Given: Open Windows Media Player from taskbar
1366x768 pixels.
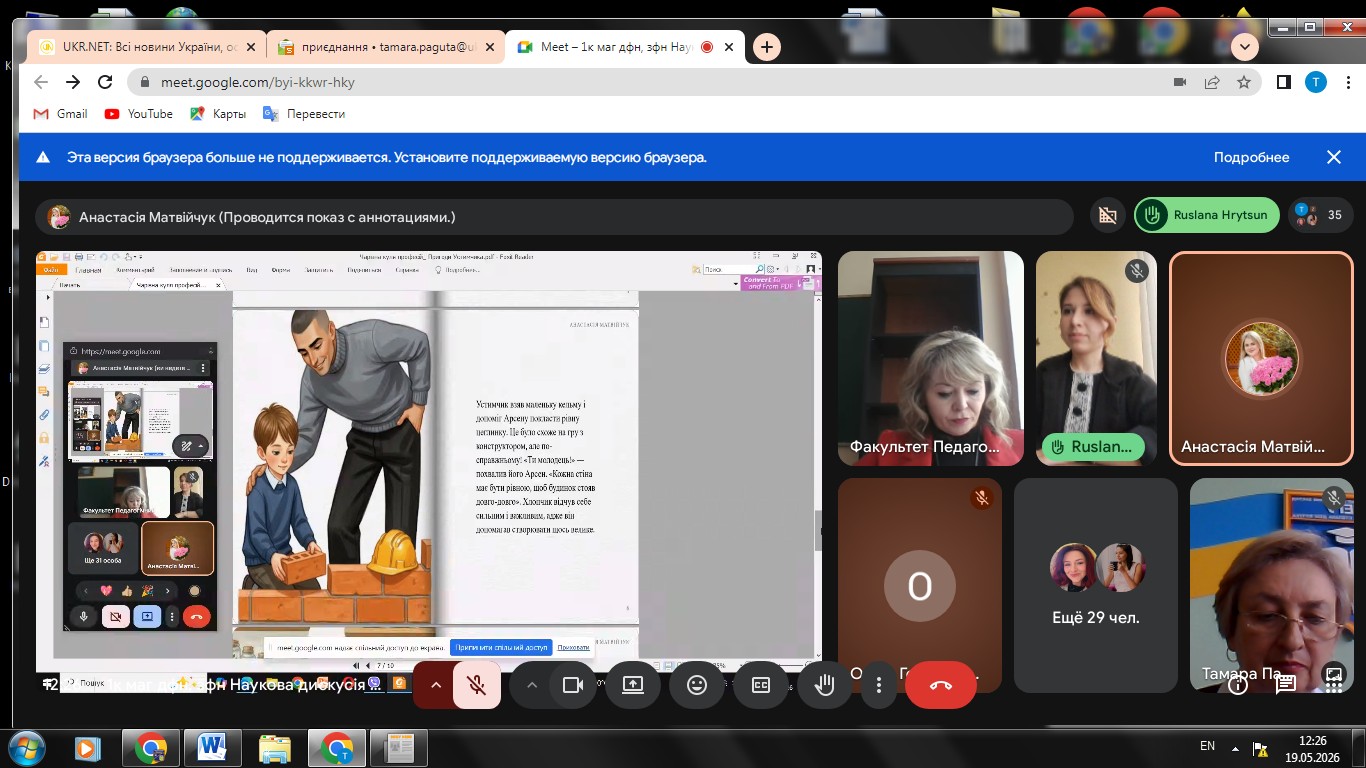Looking at the screenshot, I should (87, 747).
